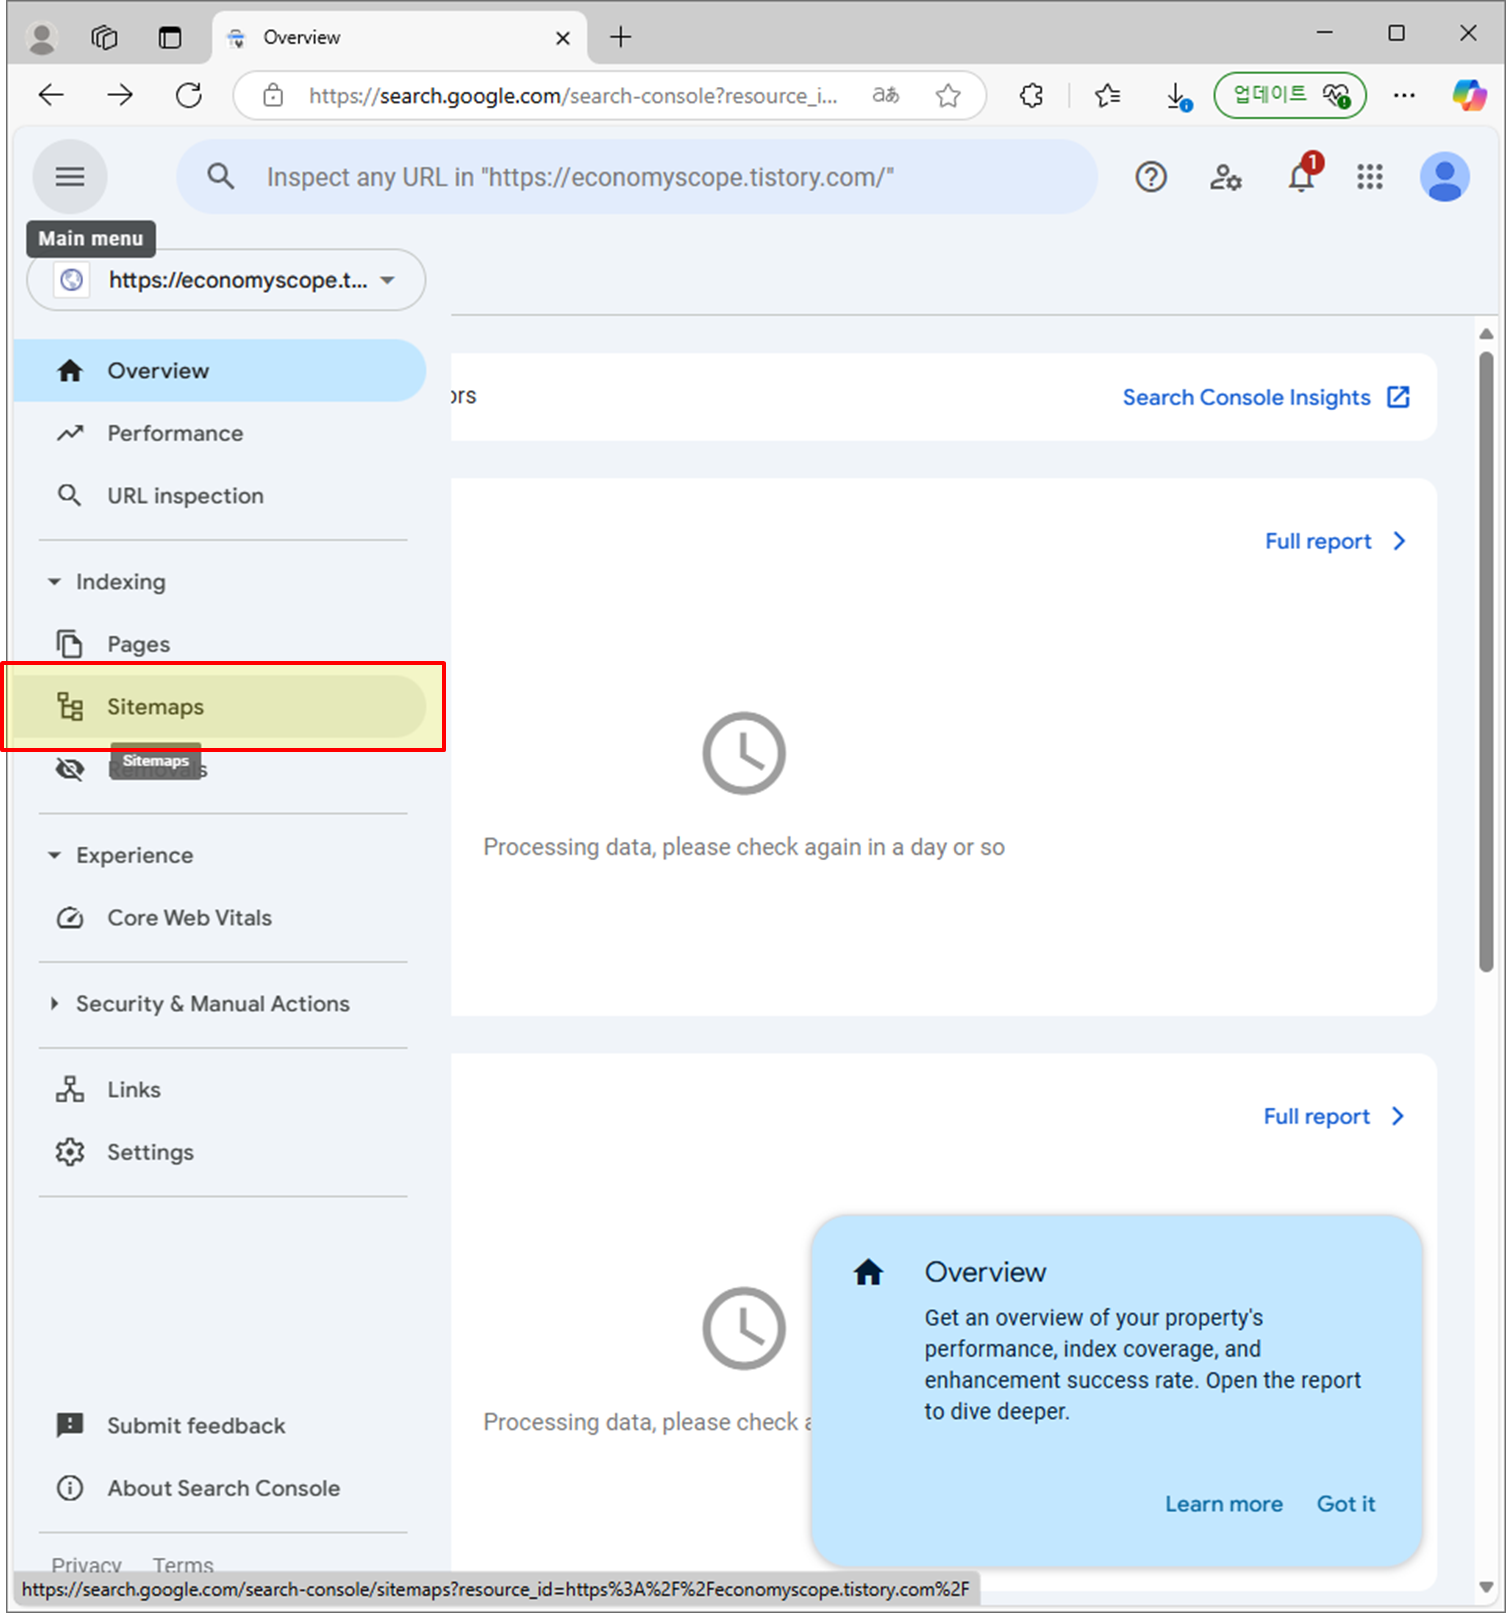The image size is (1506, 1613).
Task: Open the Links report
Action: click(x=134, y=1089)
